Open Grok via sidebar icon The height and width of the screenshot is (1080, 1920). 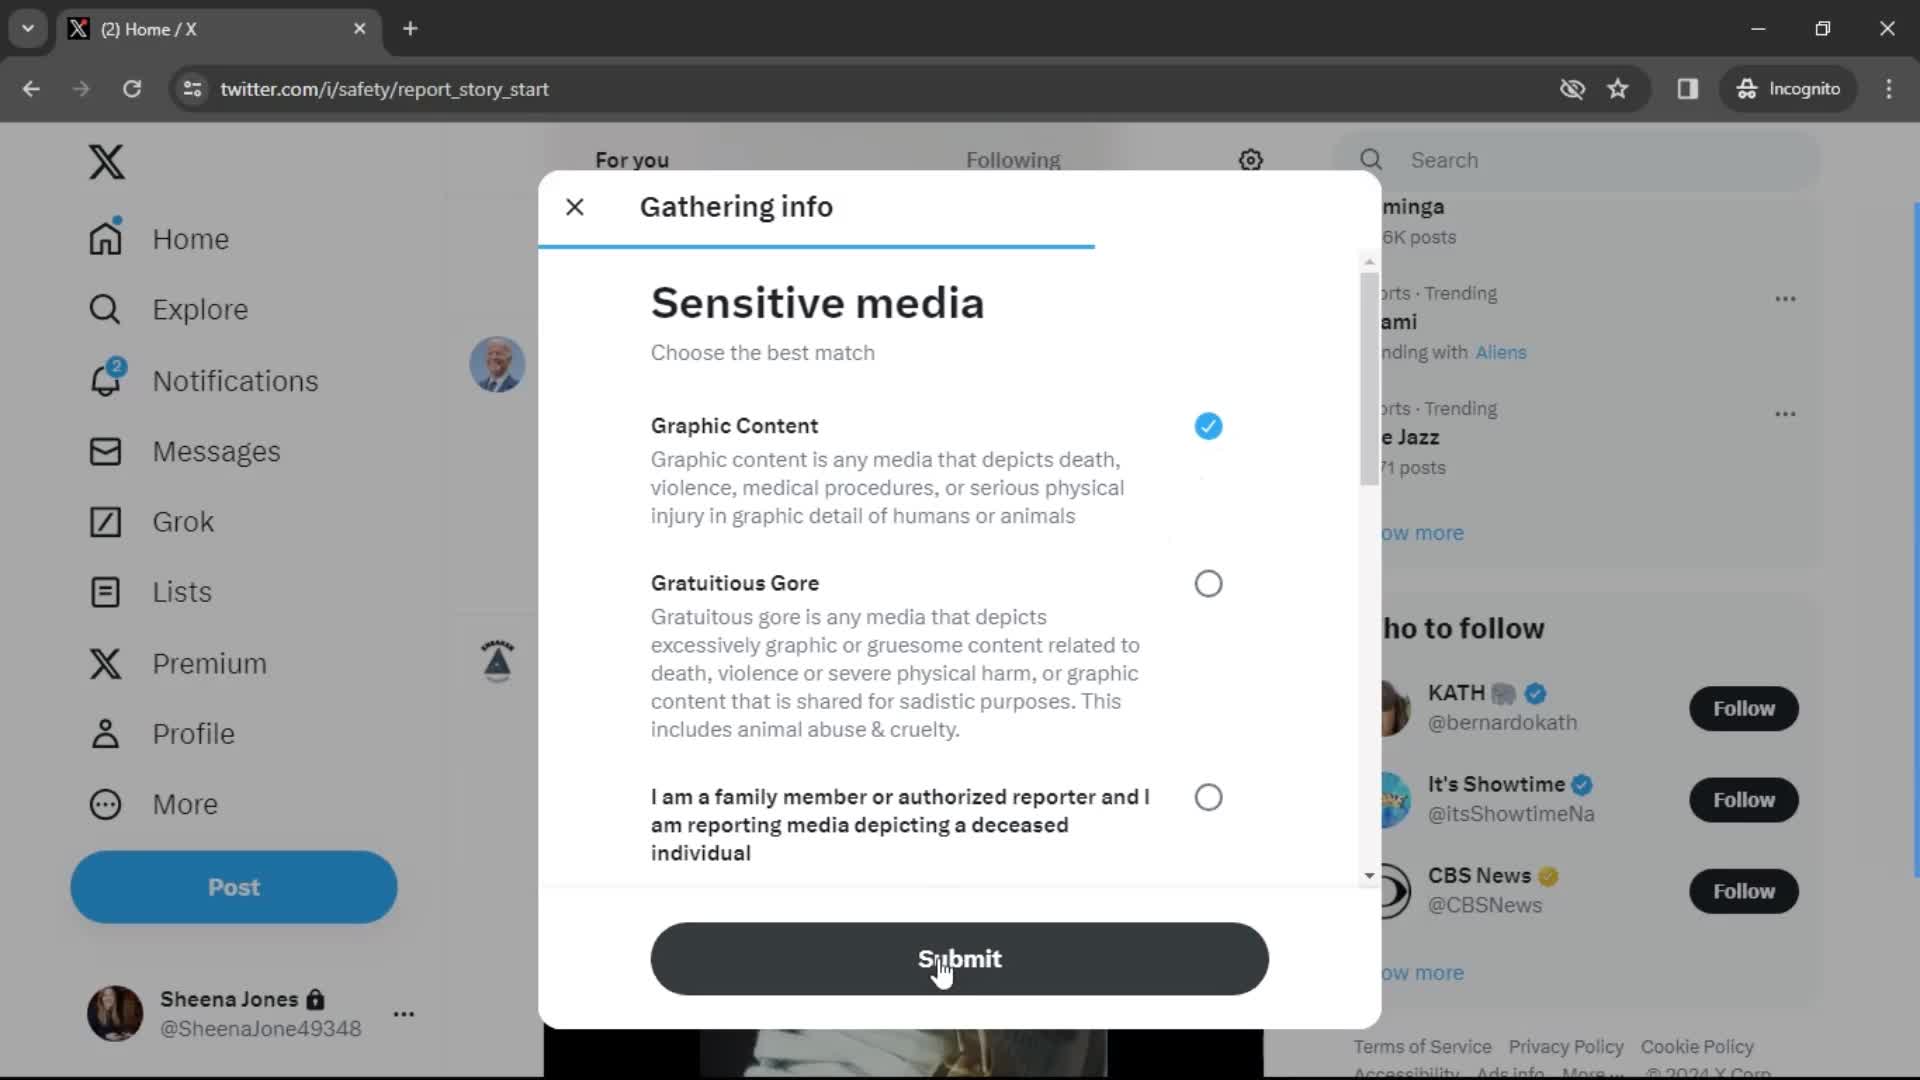tap(105, 521)
